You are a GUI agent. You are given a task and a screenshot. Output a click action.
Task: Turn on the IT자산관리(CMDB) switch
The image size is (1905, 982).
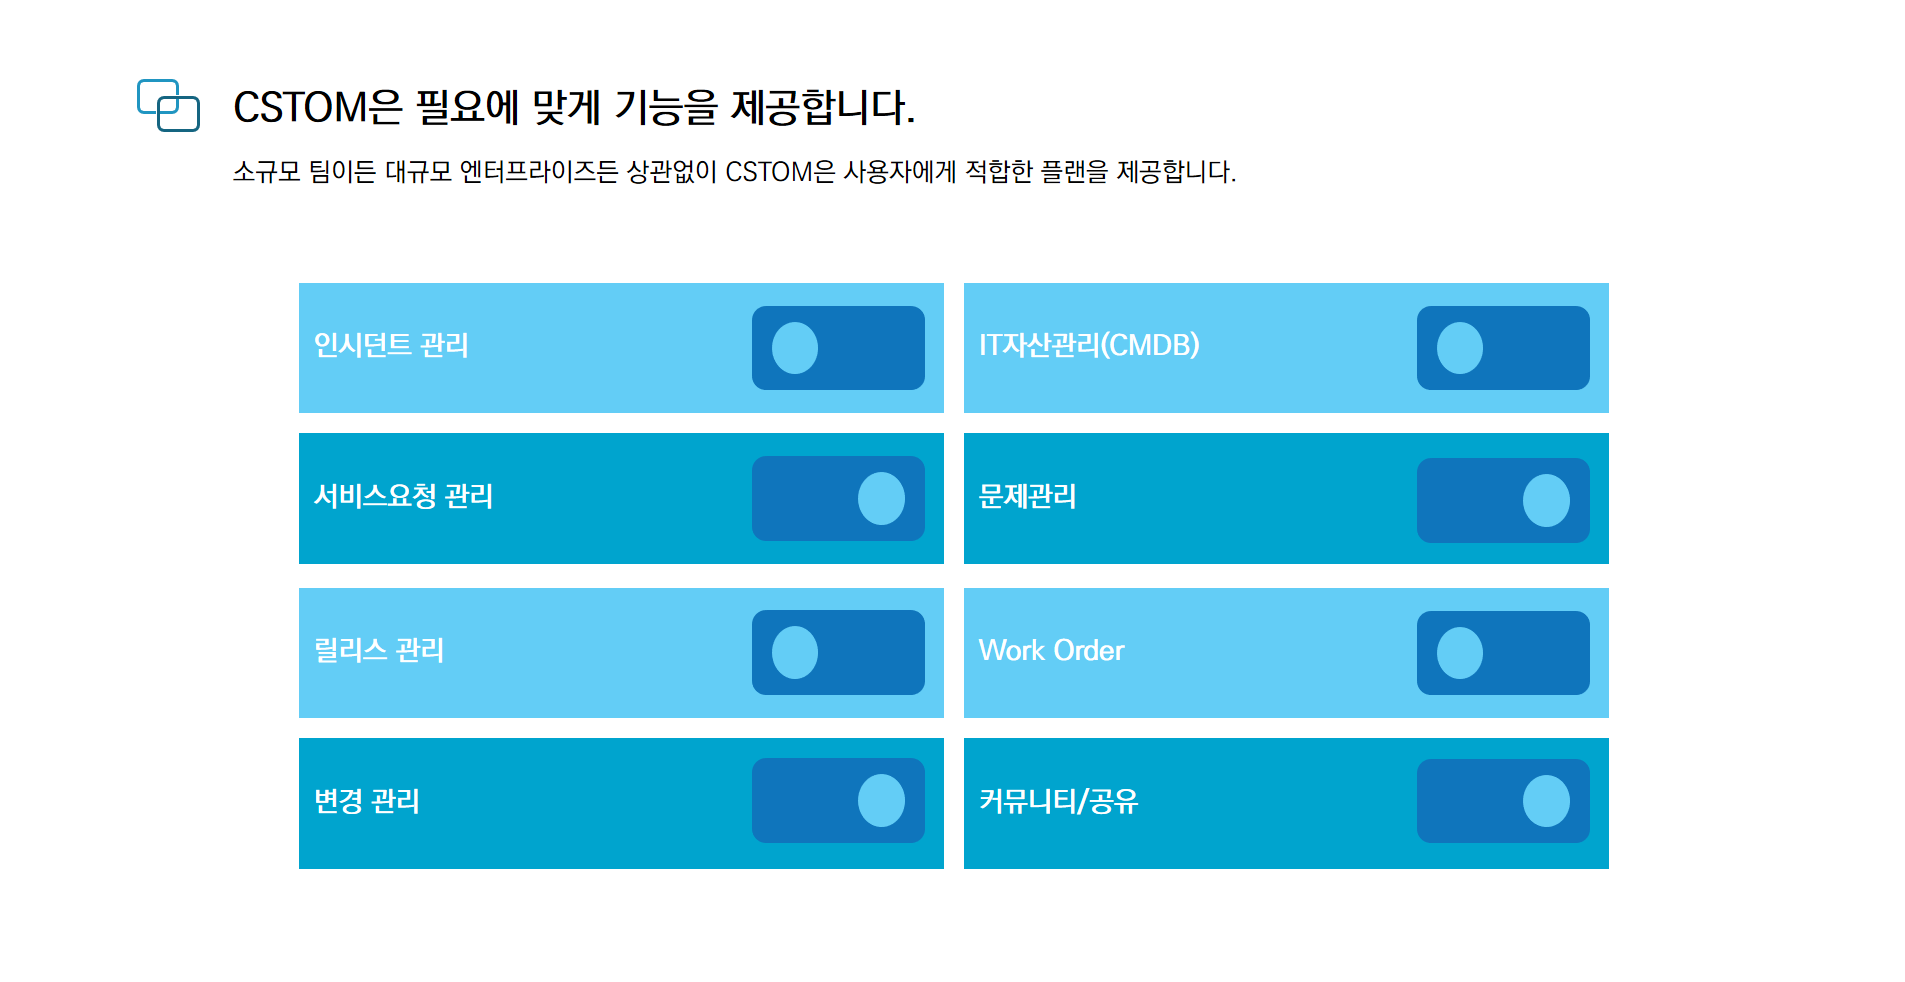[x=1503, y=348]
